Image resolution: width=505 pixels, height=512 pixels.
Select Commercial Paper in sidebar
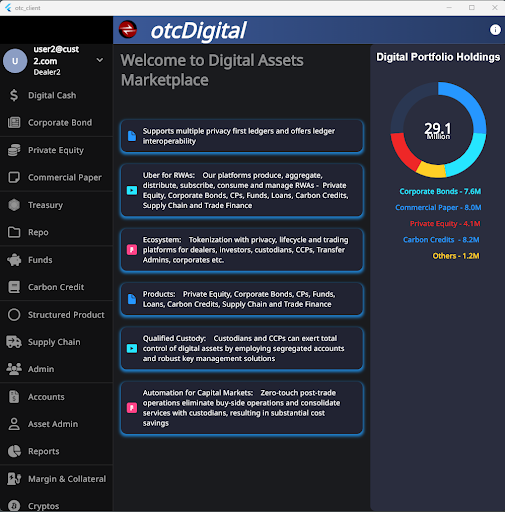(56, 177)
